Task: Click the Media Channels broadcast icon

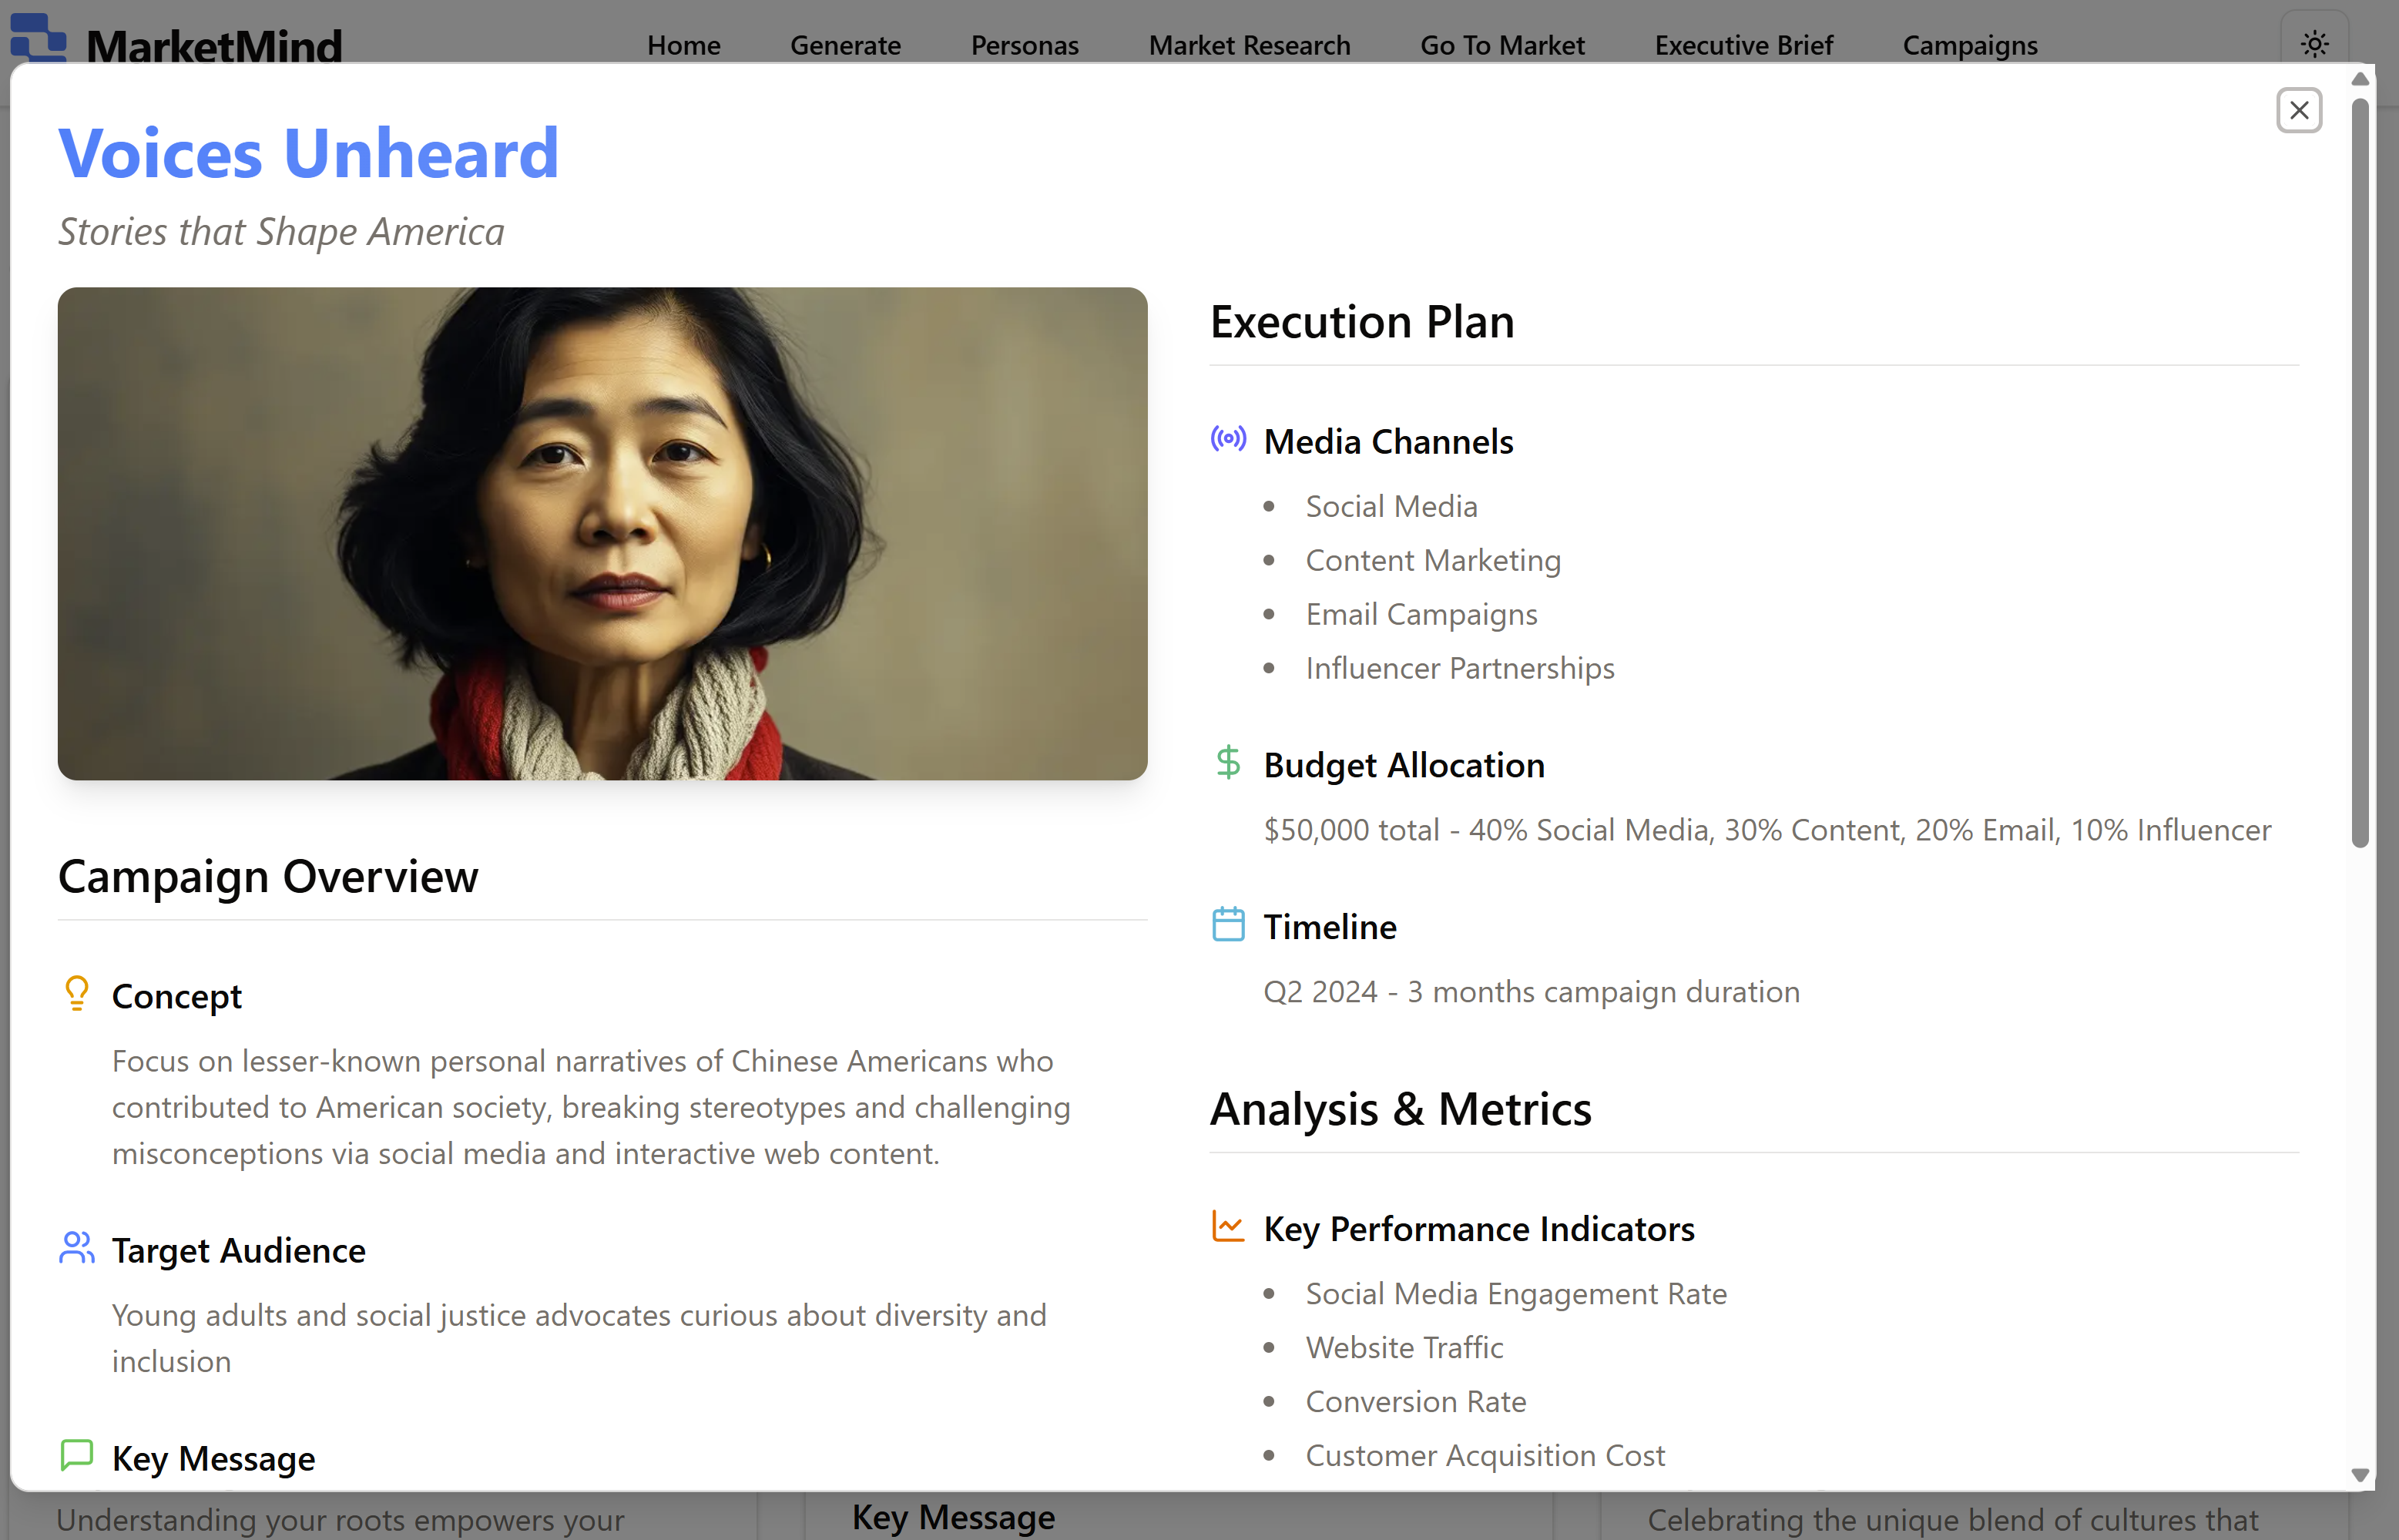Action: [x=1228, y=439]
